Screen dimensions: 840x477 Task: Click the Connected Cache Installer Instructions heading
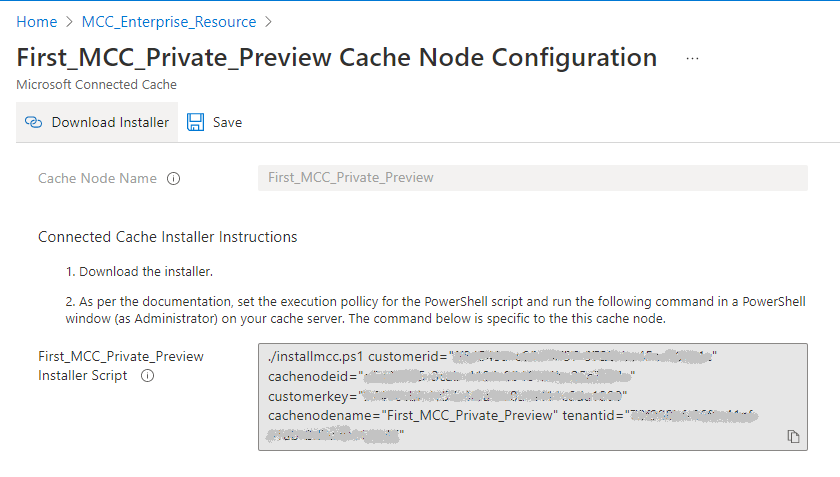point(167,237)
